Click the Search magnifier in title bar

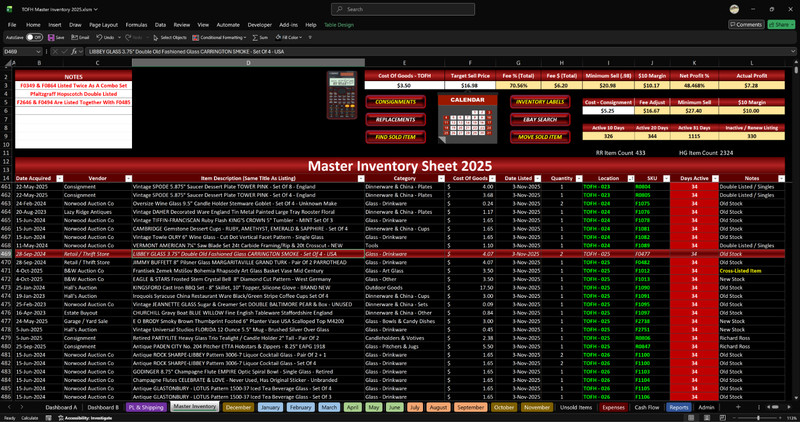coord(340,9)
